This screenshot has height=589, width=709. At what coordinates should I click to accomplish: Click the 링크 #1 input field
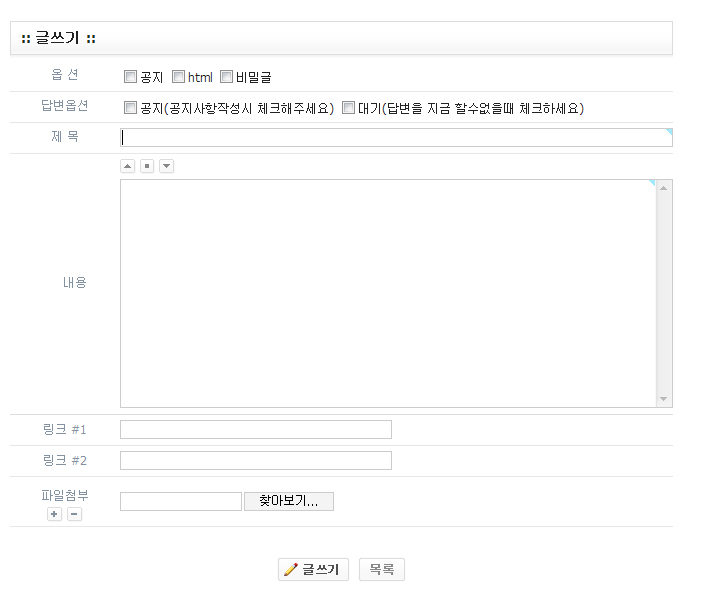[256, 429]
